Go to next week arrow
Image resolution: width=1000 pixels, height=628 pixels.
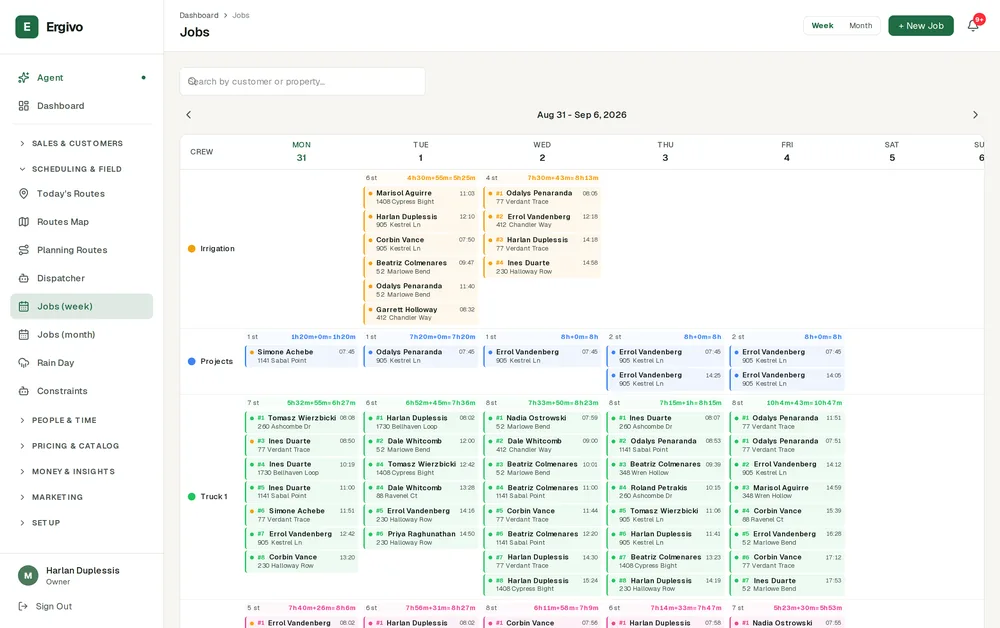click(975, 115)
